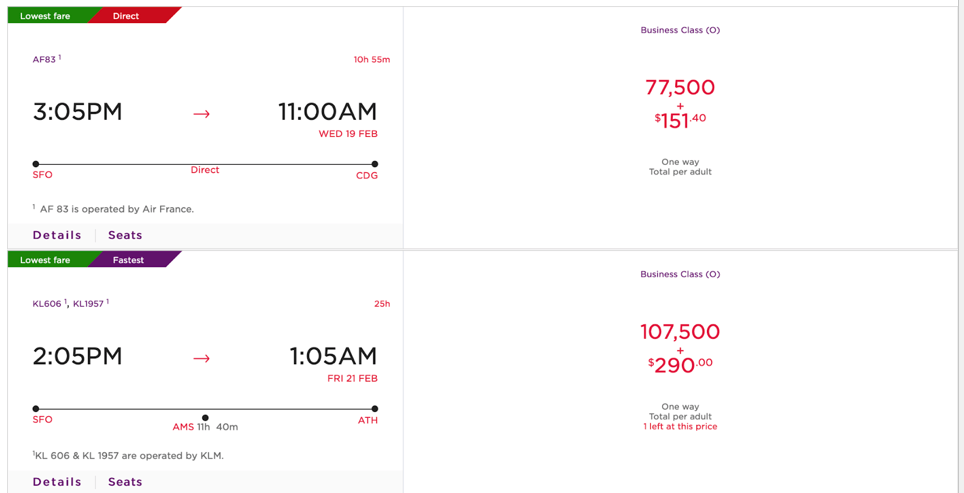
Task: Select the 107,500 points Business Class fare
Action: (x=680, y=332)
